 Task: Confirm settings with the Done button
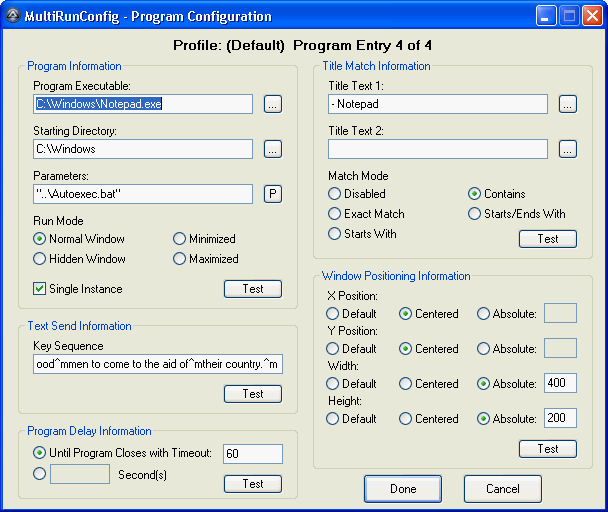(403, 489)
